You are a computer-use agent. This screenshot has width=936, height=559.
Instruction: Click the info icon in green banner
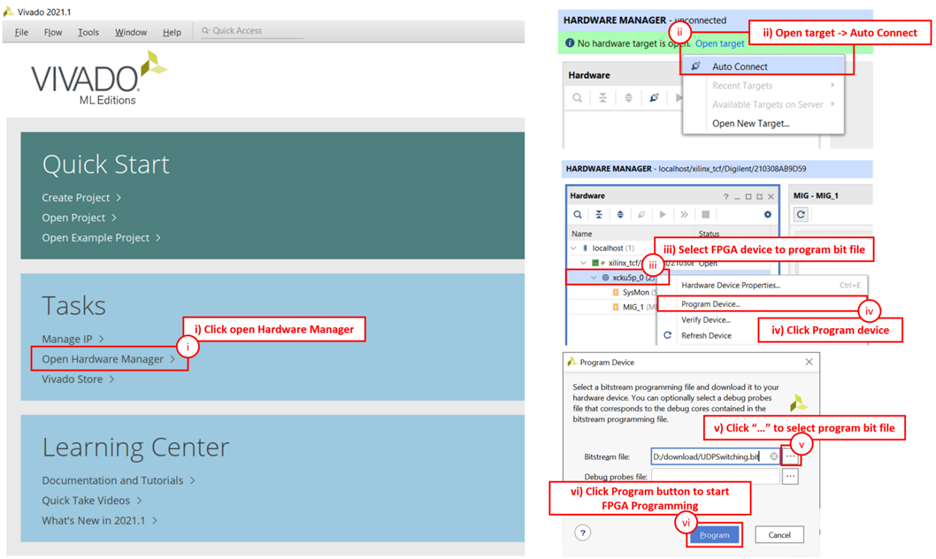(569, 43)
